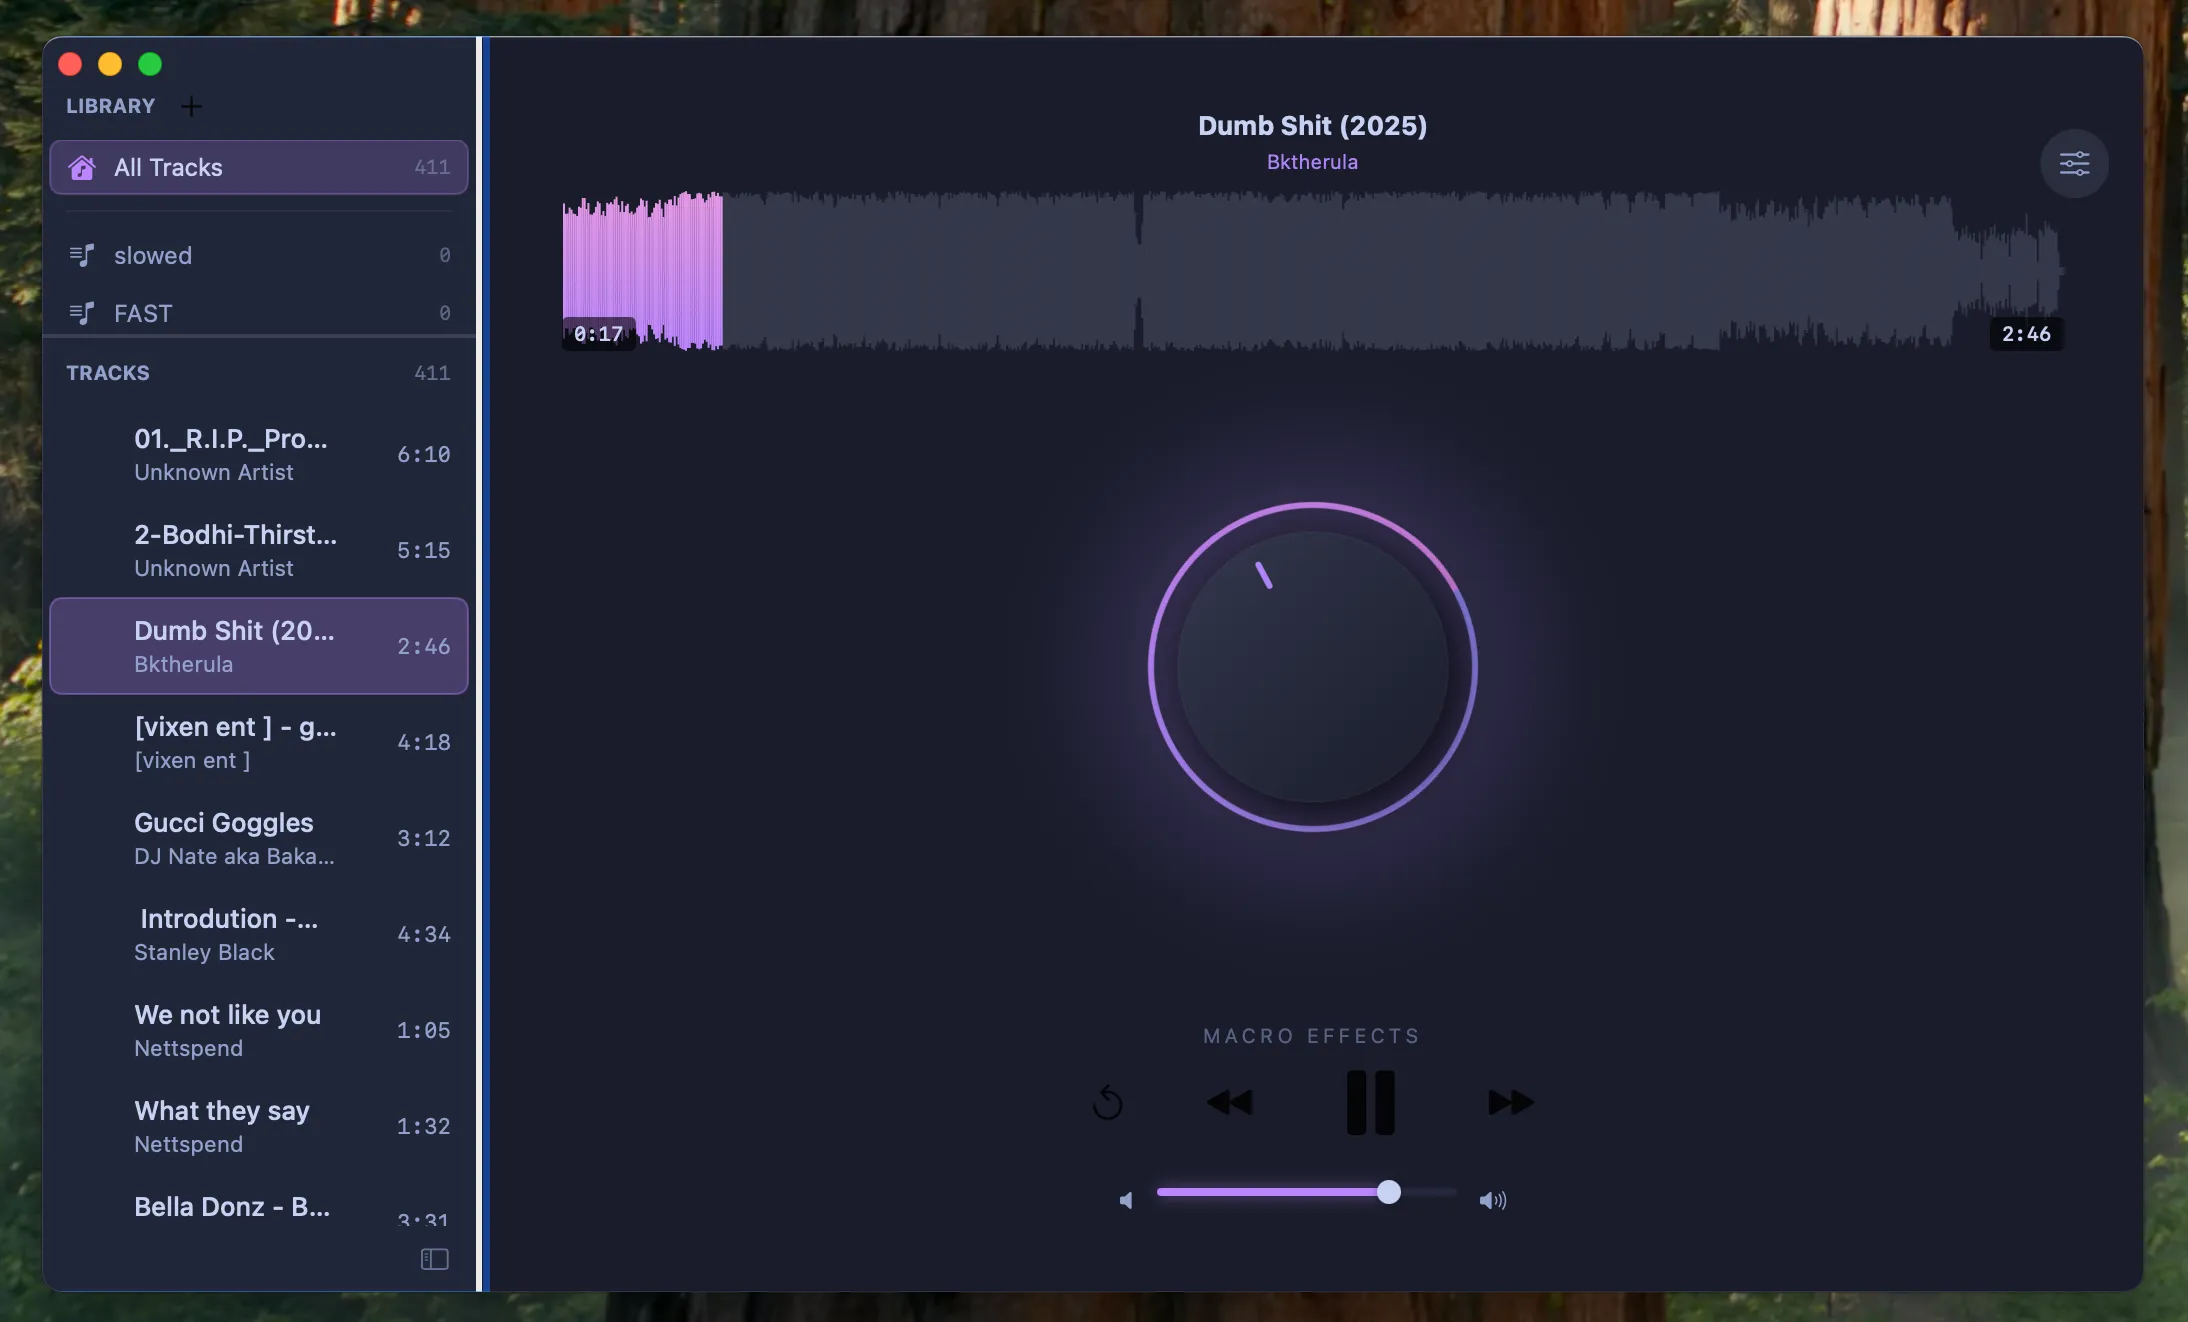Select the track Gucci Goggles
2188x1322 pixels.
[250, 838]
